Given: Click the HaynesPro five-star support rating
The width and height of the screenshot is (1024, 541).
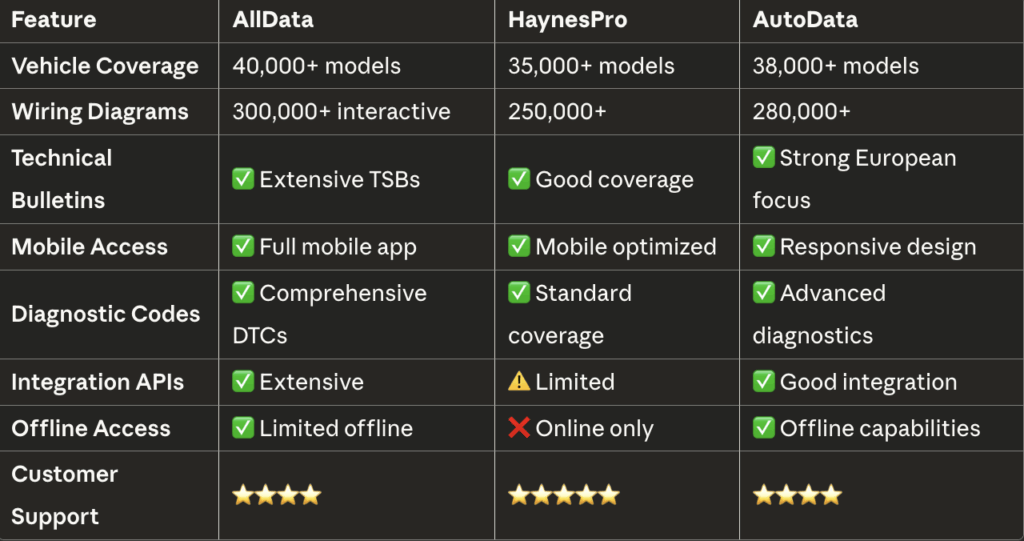Looking at the screenshot, I should (564, 495).
